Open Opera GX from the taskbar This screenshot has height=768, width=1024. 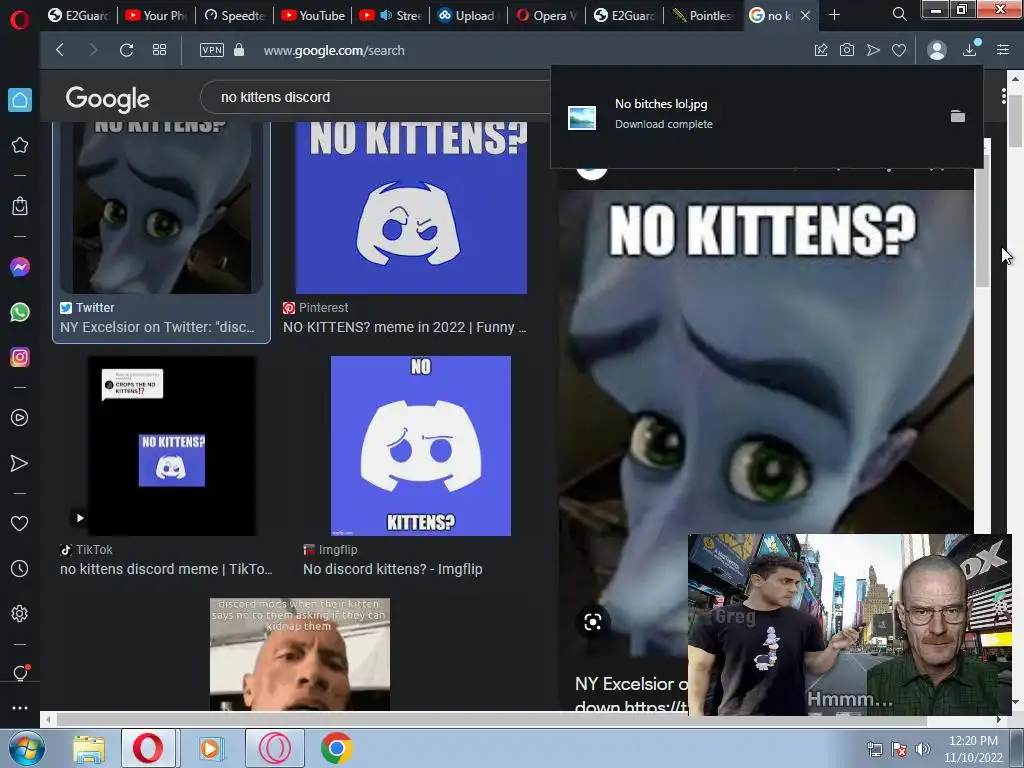coord(275,748)
